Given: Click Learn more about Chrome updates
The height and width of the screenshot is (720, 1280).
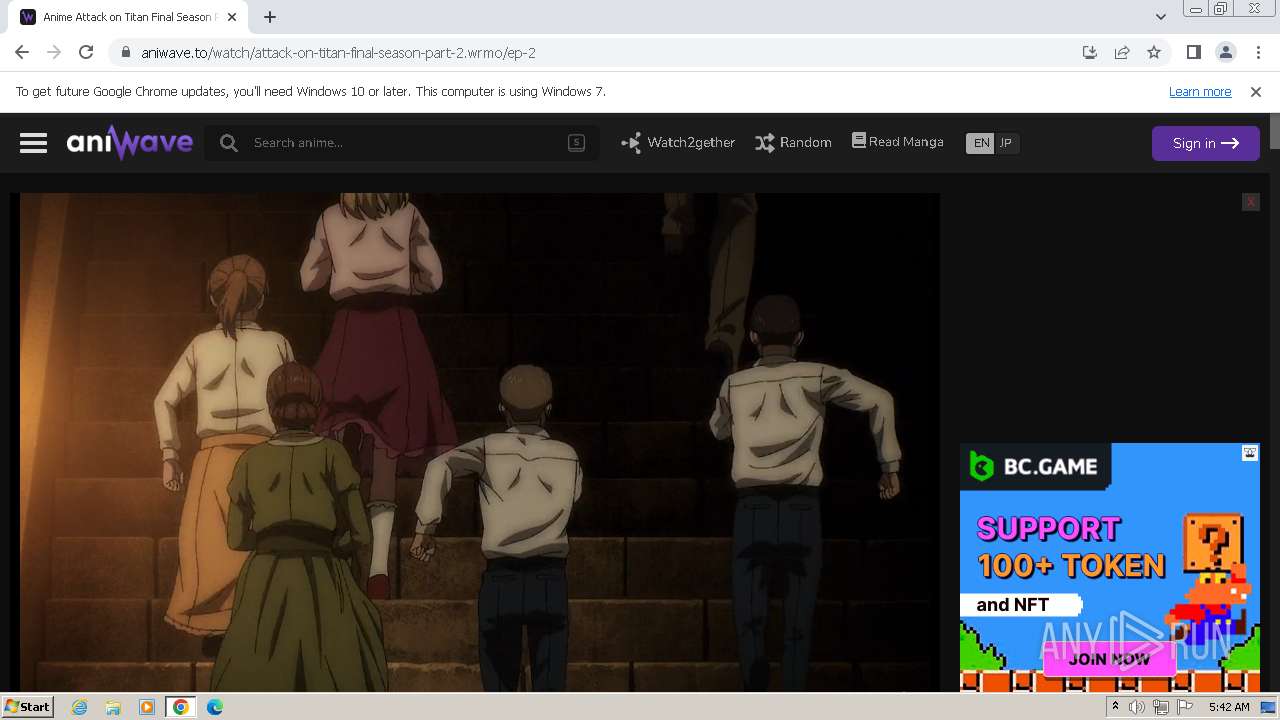Looking at the screenshot, I should click(1200, 91).
